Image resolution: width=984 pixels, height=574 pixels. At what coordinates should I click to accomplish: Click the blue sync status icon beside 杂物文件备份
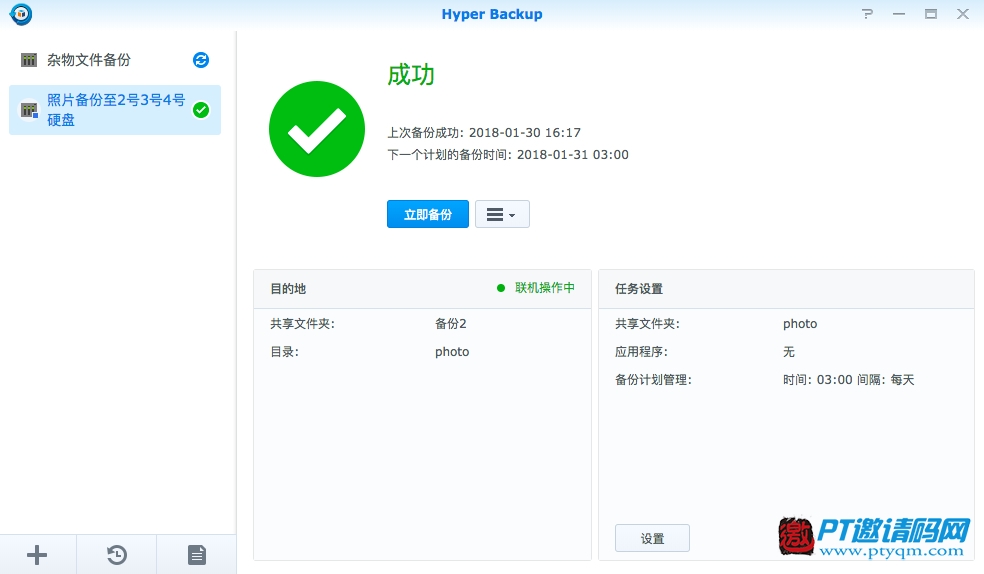[x=201, y=60]
